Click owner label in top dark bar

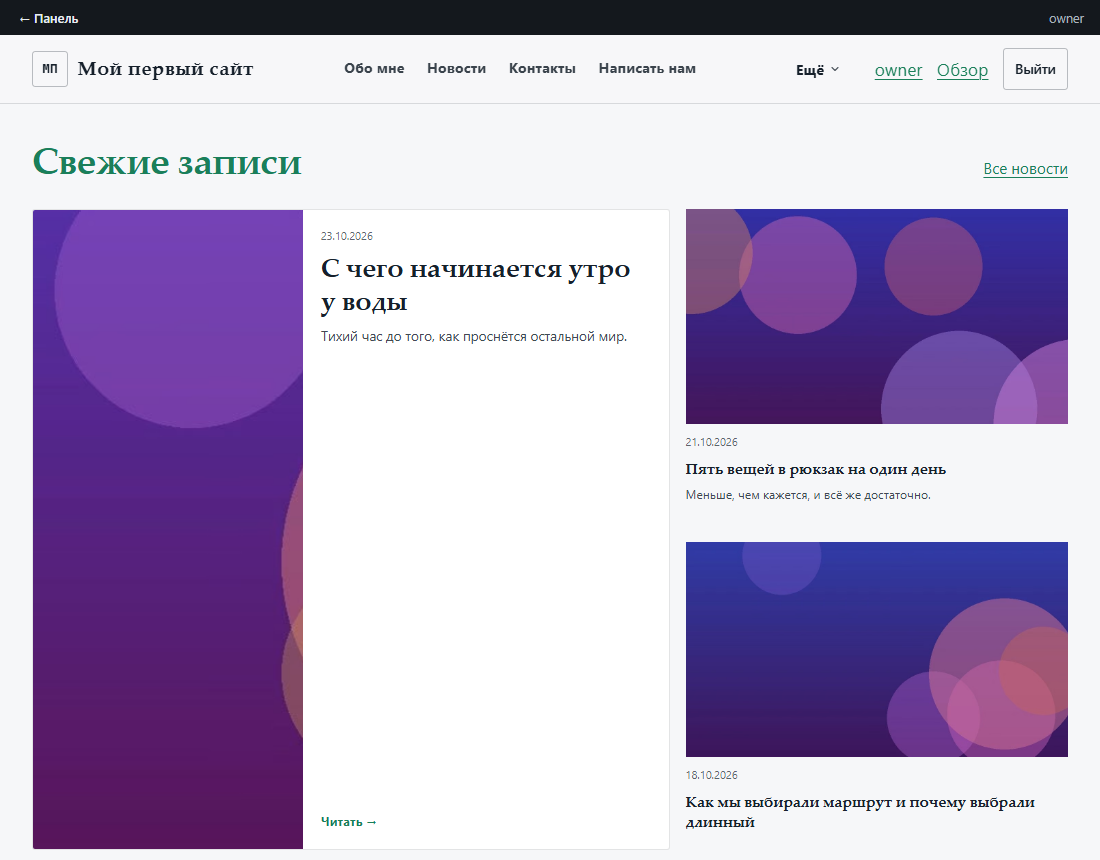[x=1066, y=19]
